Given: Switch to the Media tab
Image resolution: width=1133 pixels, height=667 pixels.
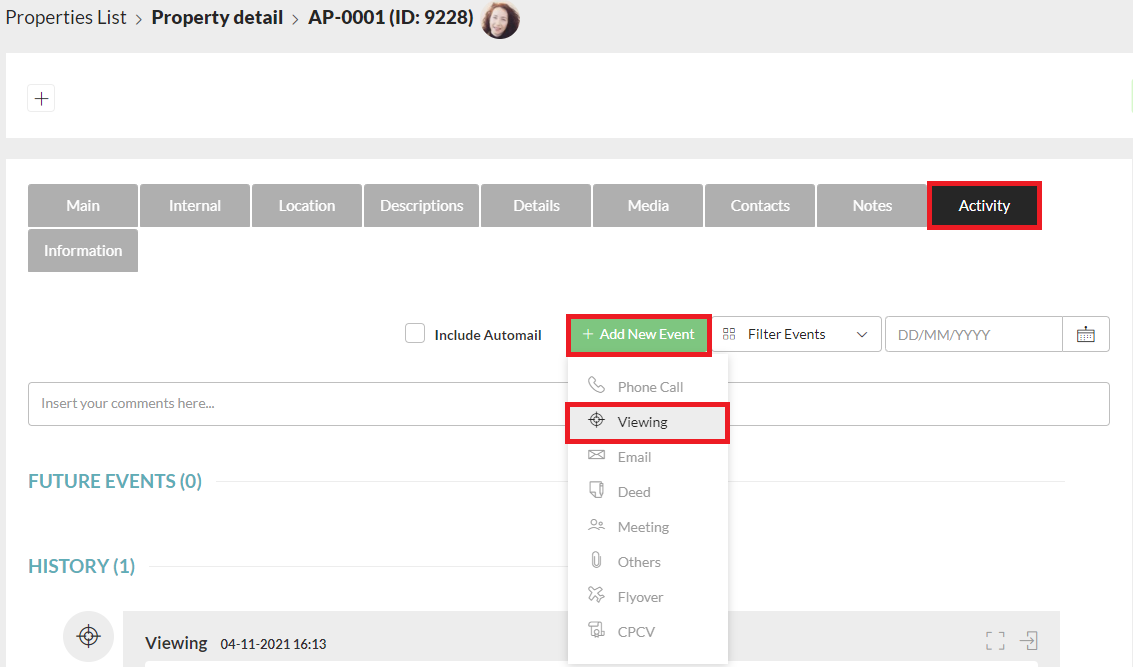Looking at the screenshot, I should tap(648, 206).
